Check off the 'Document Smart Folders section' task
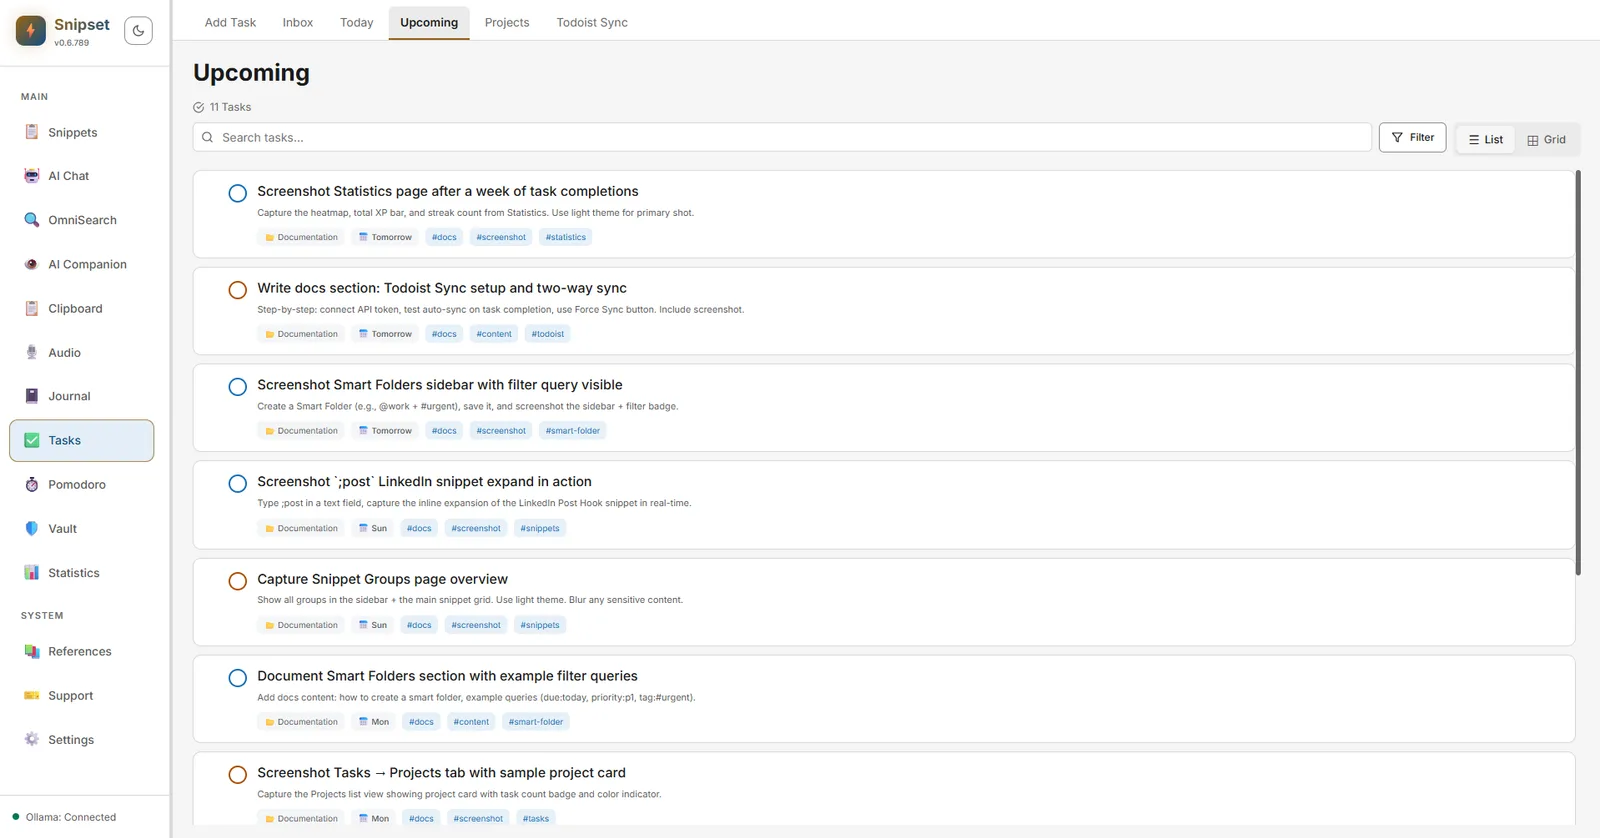 click(237, 678)
